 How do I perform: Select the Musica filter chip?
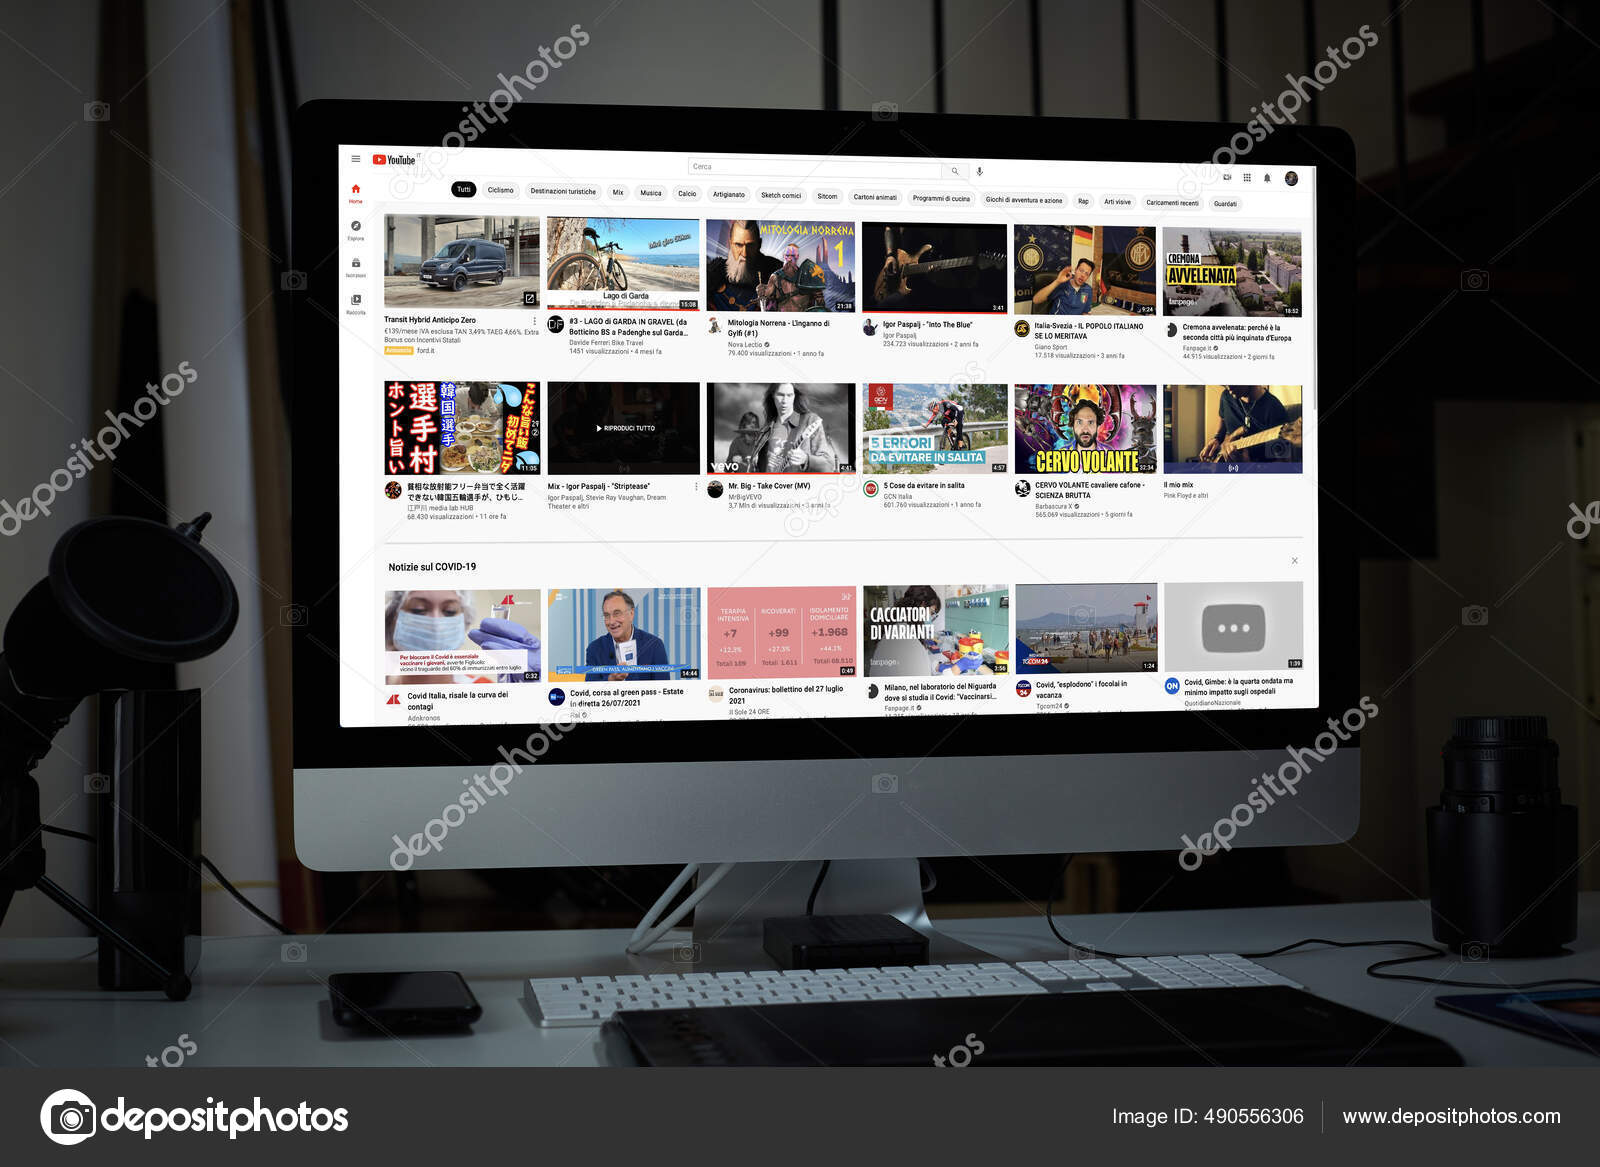point(651,194)
